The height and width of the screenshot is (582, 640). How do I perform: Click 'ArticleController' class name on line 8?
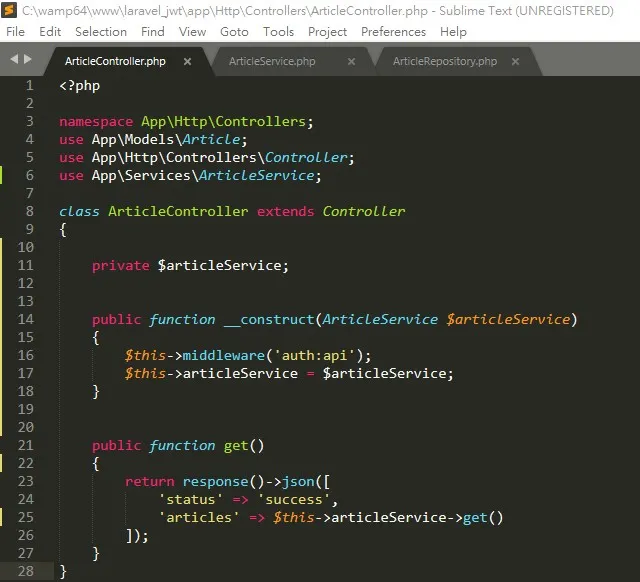(178, 211)
